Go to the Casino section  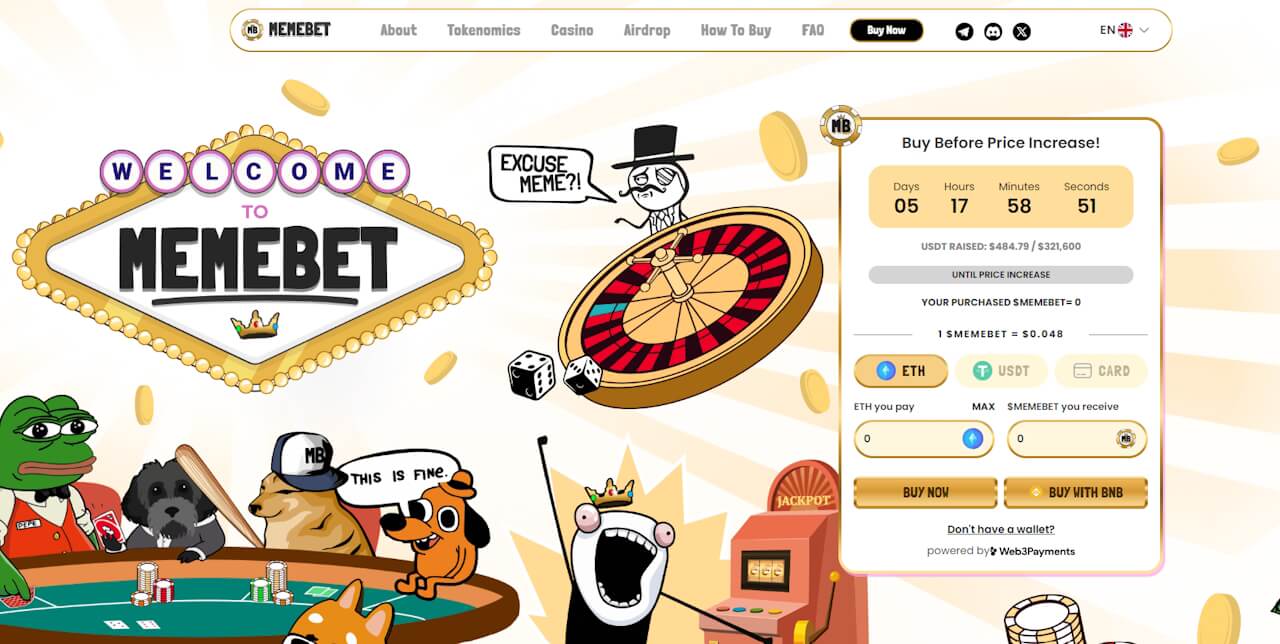click(x=572, y=30)
